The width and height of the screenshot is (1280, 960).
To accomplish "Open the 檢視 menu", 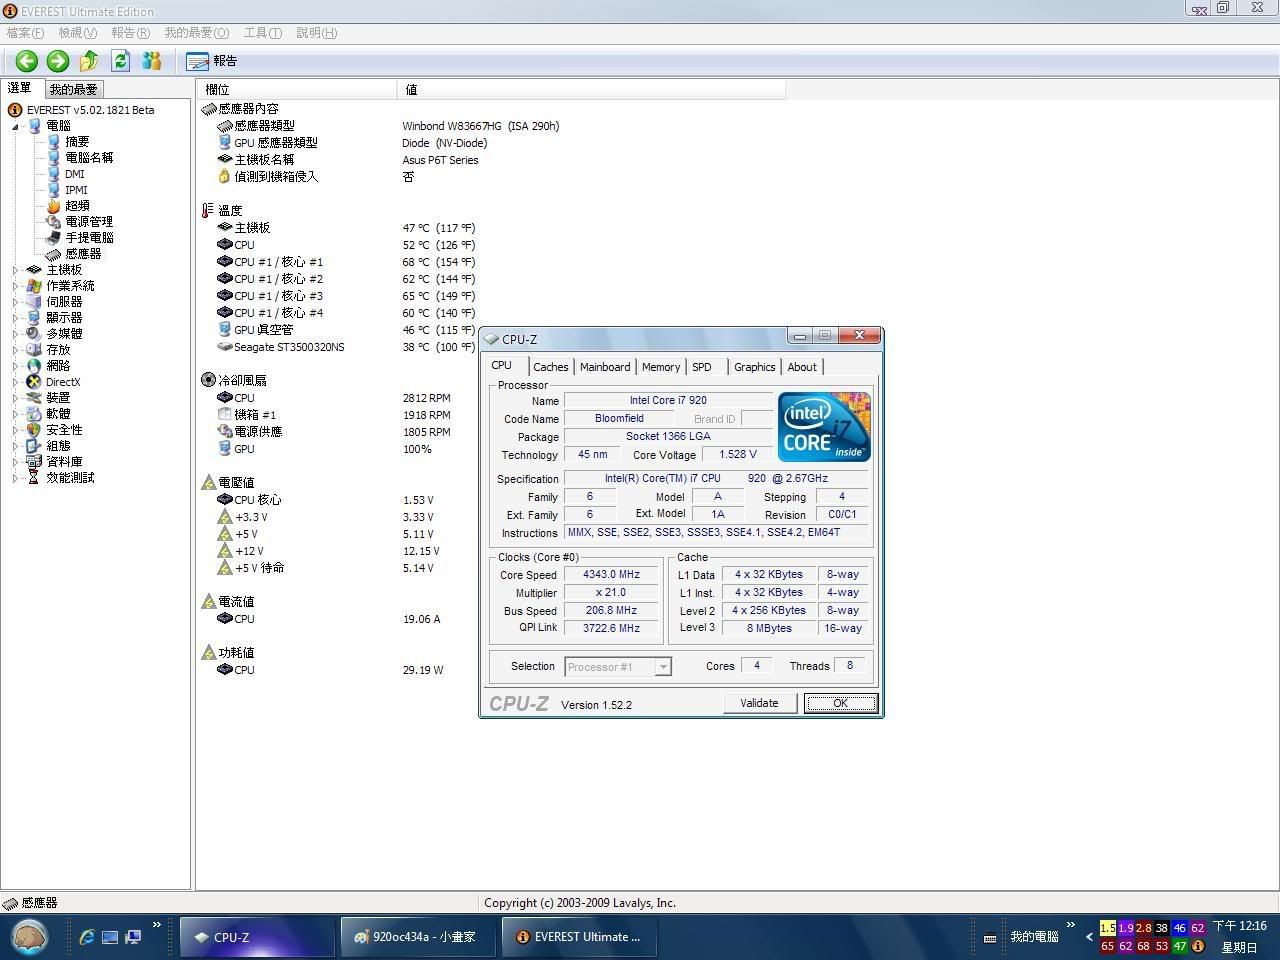I will (77, 33).
